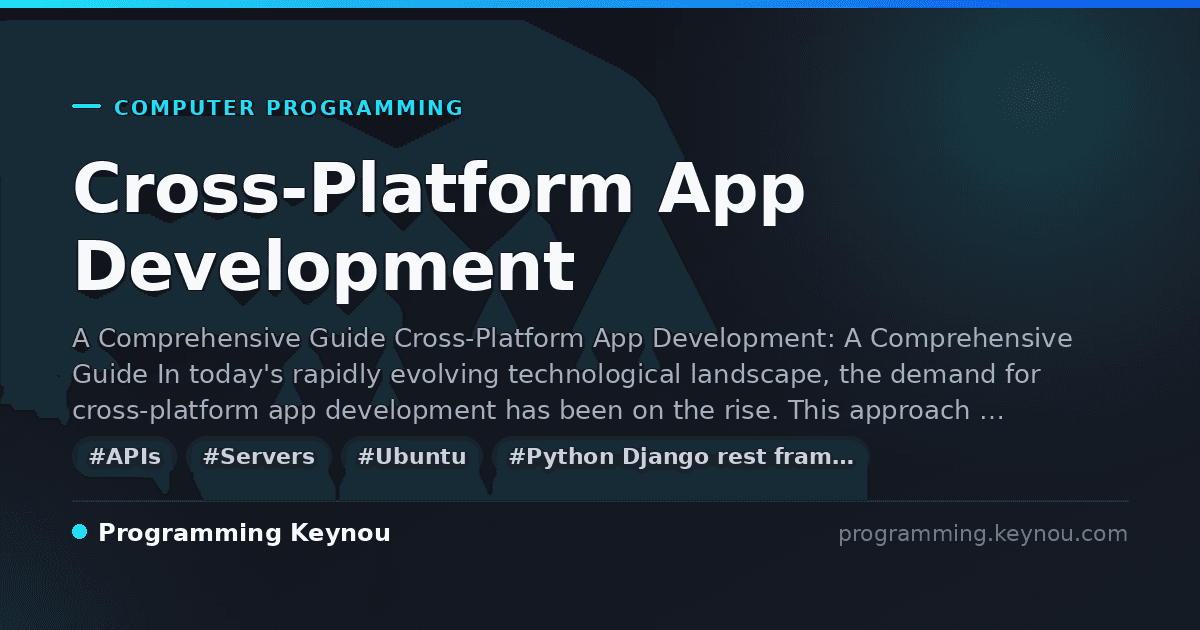Select the #Ubuntu tag
Image resolution: width=1200 pixels, height=630 pixels.
pyautogui.click(x=412, y=457)
